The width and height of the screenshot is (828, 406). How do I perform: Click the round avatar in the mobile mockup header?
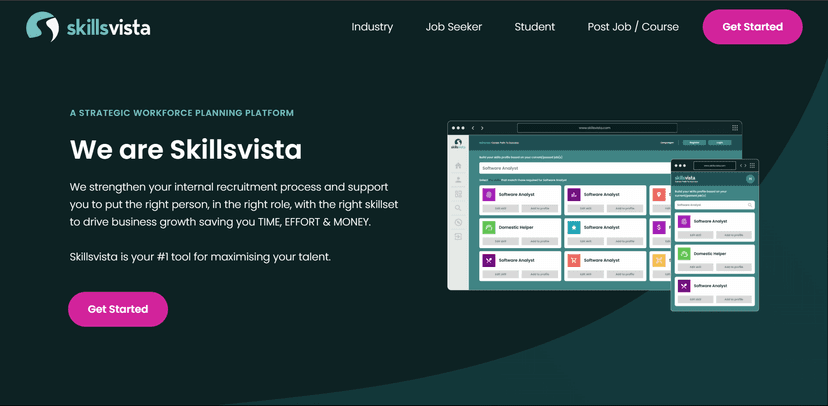point(750,179)
